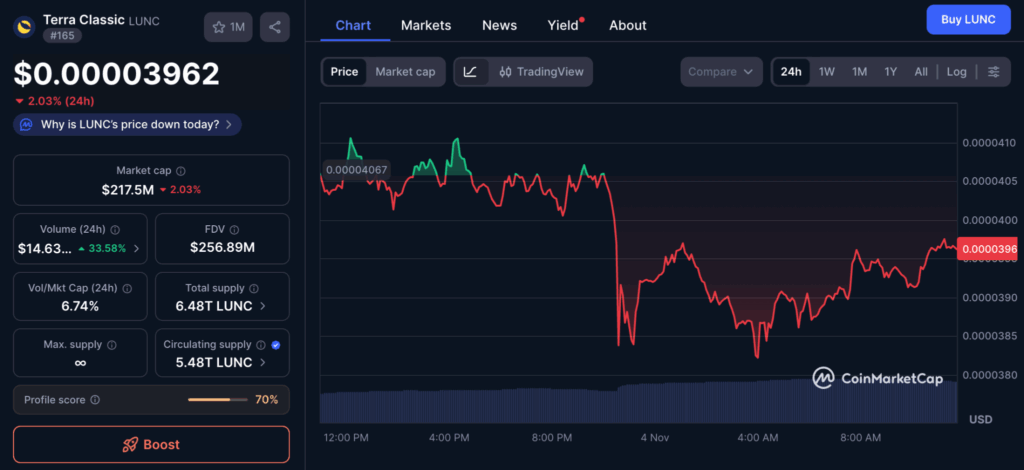Click the Buy LUNC button
This screenshot has height=470, width=1024.
(968, 20)
